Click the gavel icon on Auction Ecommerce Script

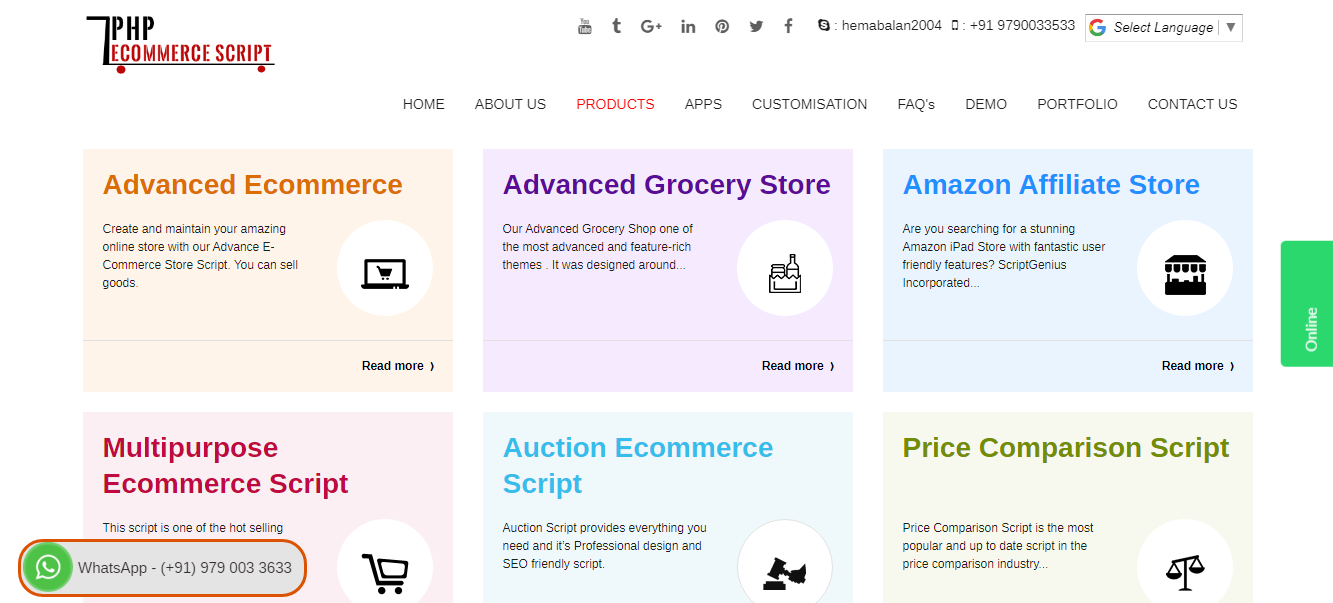pos(785,575)
